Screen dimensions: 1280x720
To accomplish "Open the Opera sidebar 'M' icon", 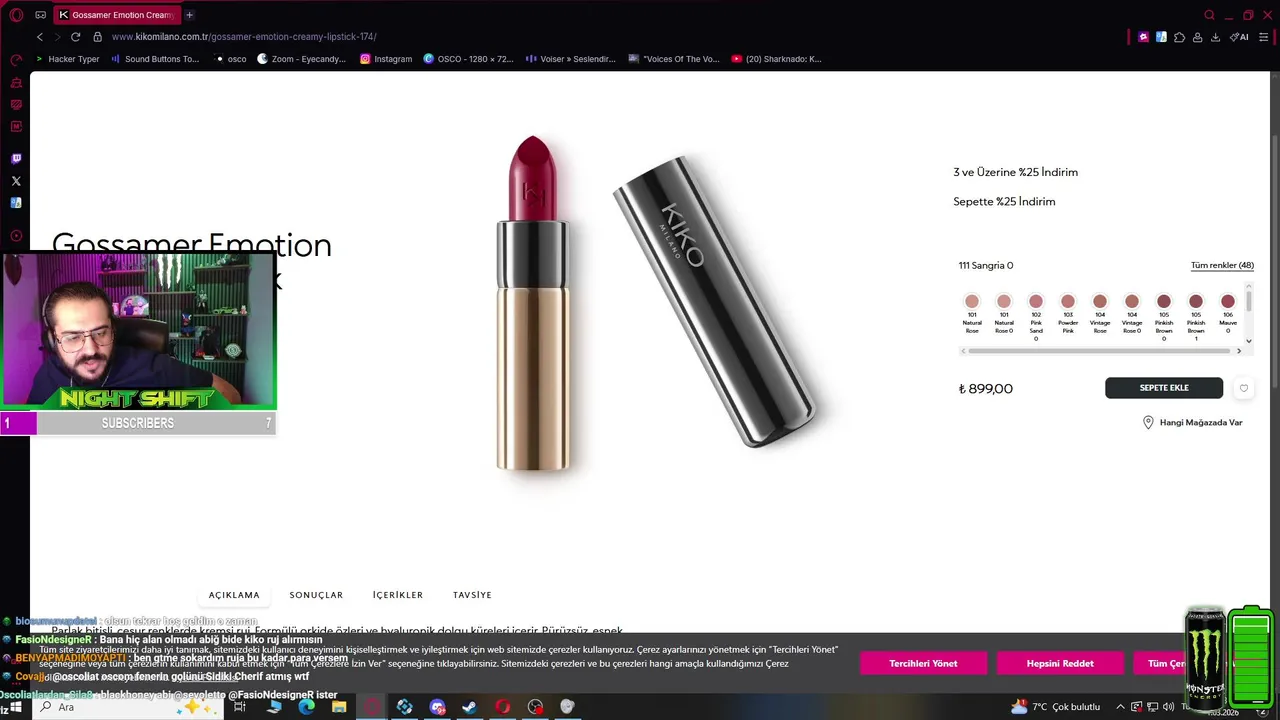I will coord(16,127).
